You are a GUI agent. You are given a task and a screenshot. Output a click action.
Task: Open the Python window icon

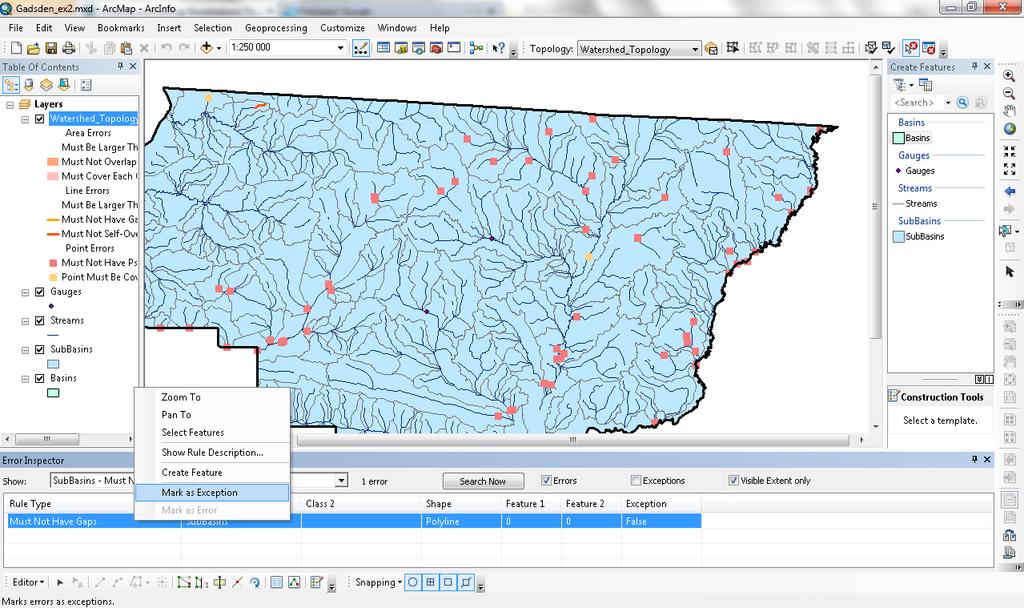(454, 48)
